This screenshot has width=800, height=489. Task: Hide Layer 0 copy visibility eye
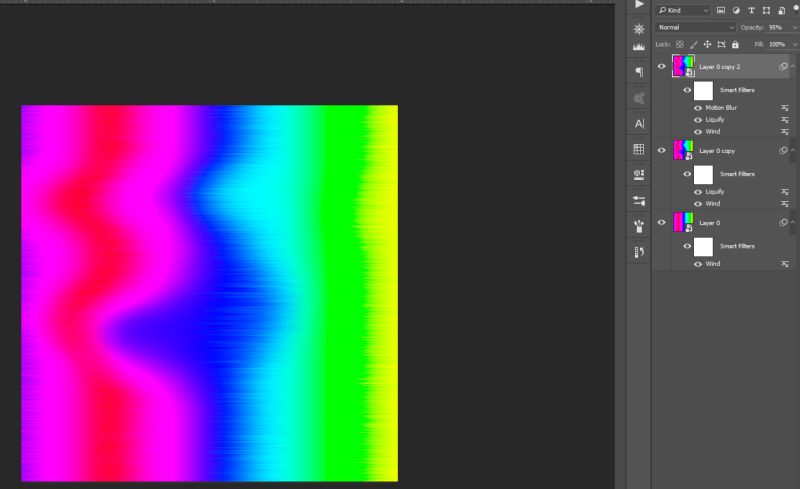662,151
